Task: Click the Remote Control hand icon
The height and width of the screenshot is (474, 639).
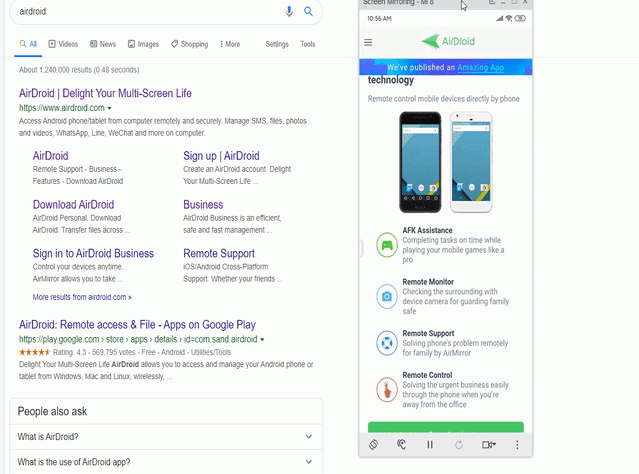Action: 387,390
